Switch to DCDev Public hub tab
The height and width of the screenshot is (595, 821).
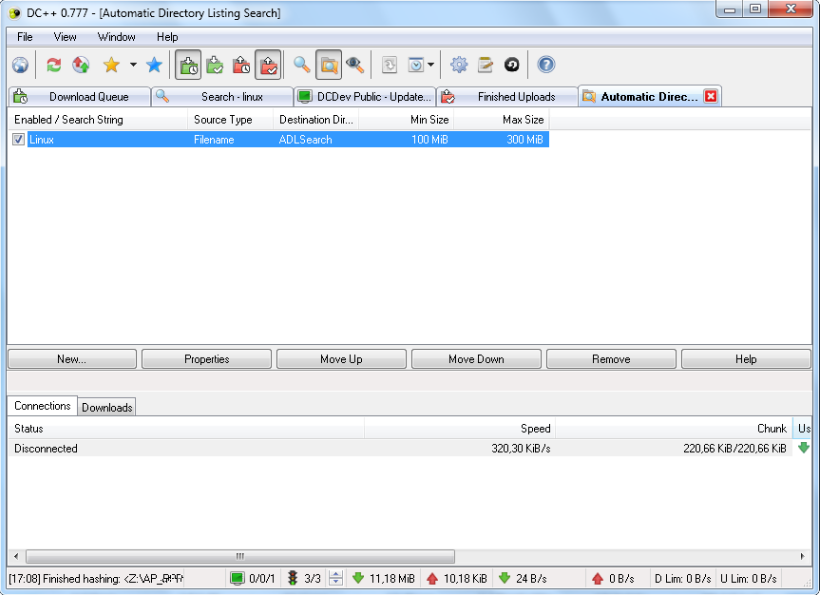pos(365,97)
